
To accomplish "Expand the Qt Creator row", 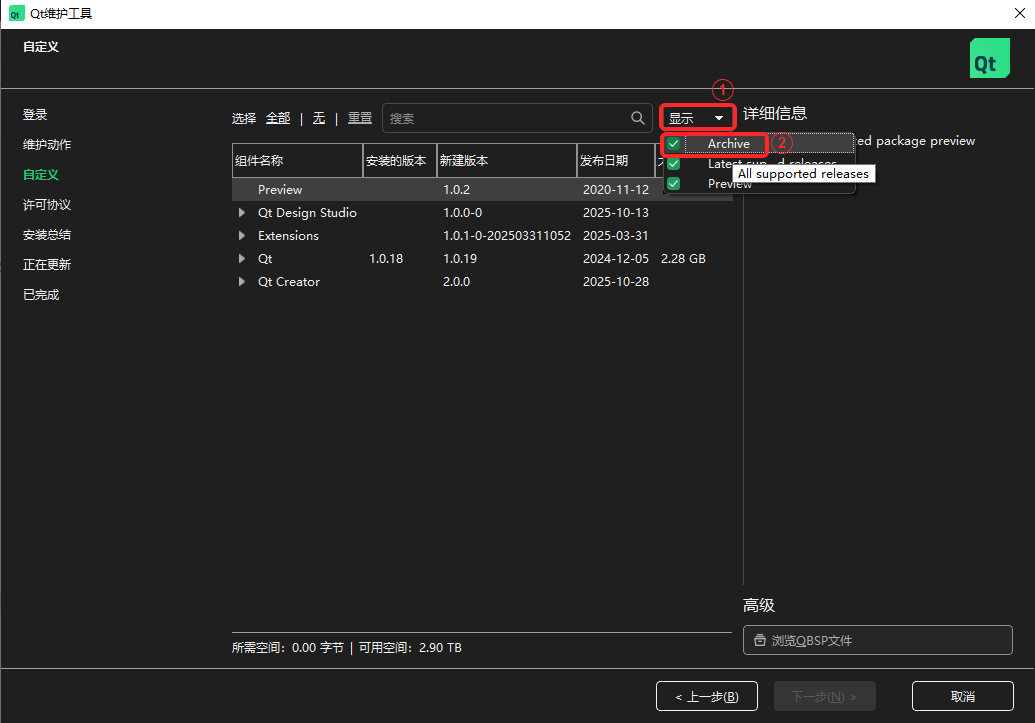I will 242,282.
